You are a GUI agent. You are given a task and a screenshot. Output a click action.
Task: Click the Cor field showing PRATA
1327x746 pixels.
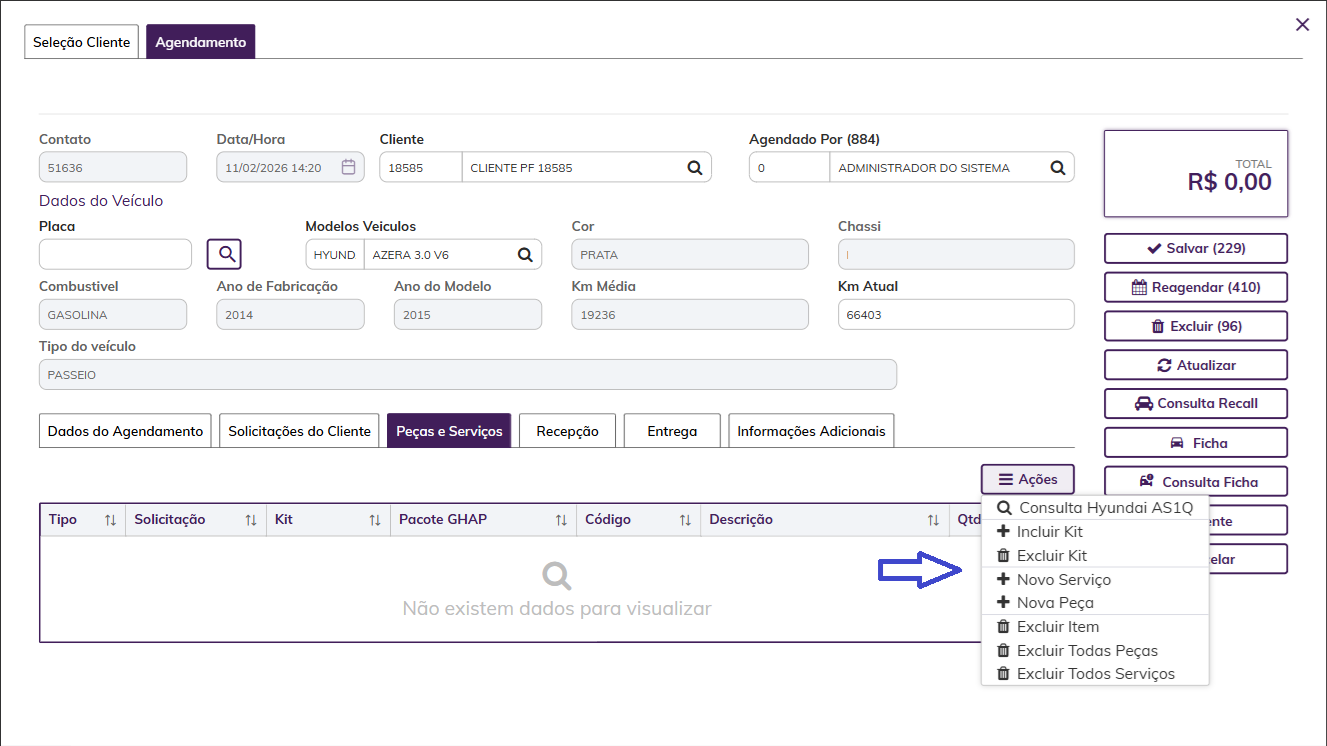tap(690, 255)
